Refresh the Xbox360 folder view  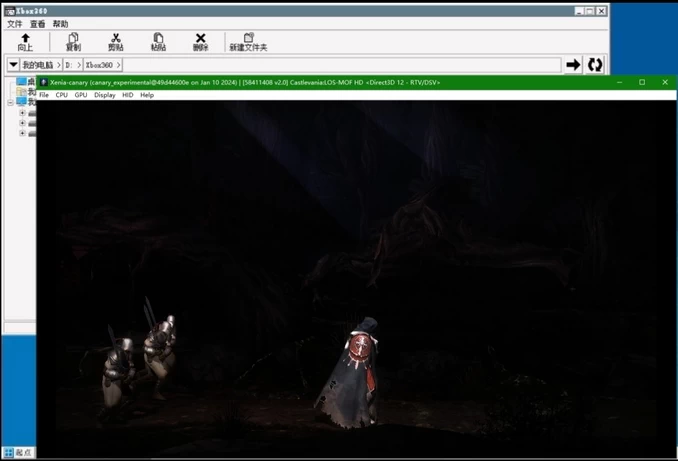coord(595,65)
